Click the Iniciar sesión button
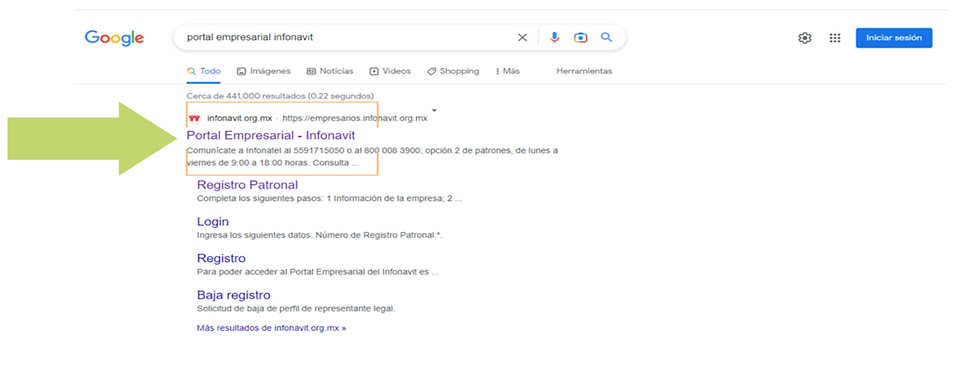The width and height of the screenshot is (980, 373). point(894,37)
